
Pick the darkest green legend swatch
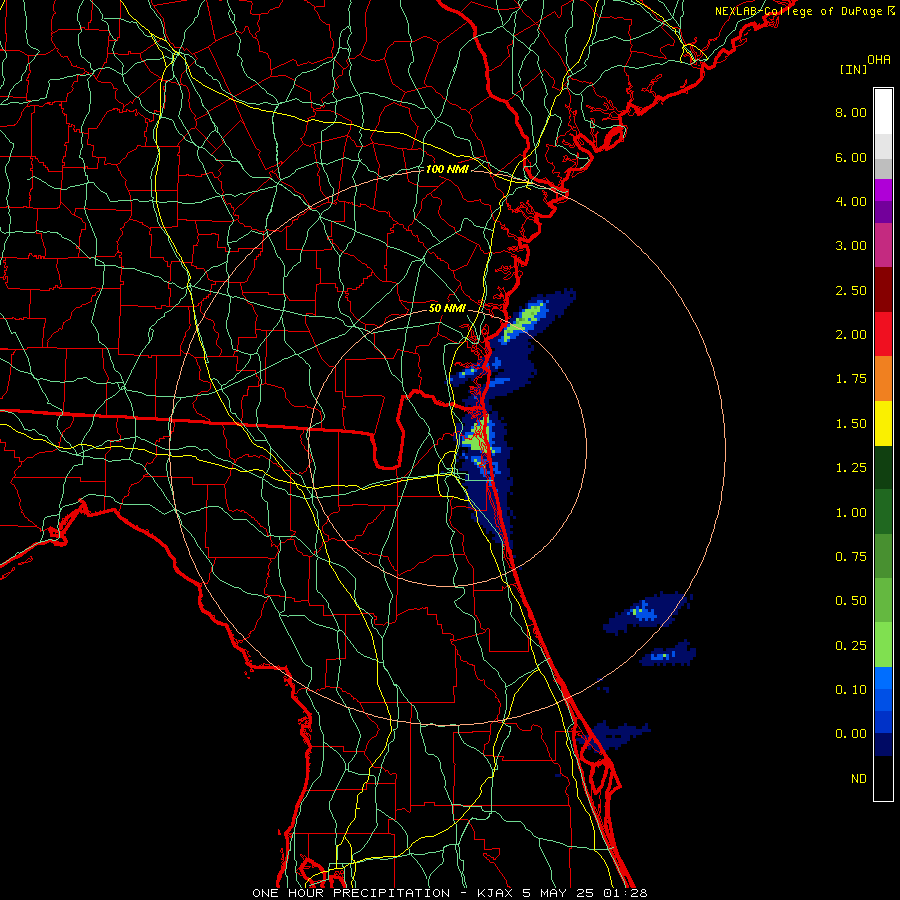[x=883, y=468]
